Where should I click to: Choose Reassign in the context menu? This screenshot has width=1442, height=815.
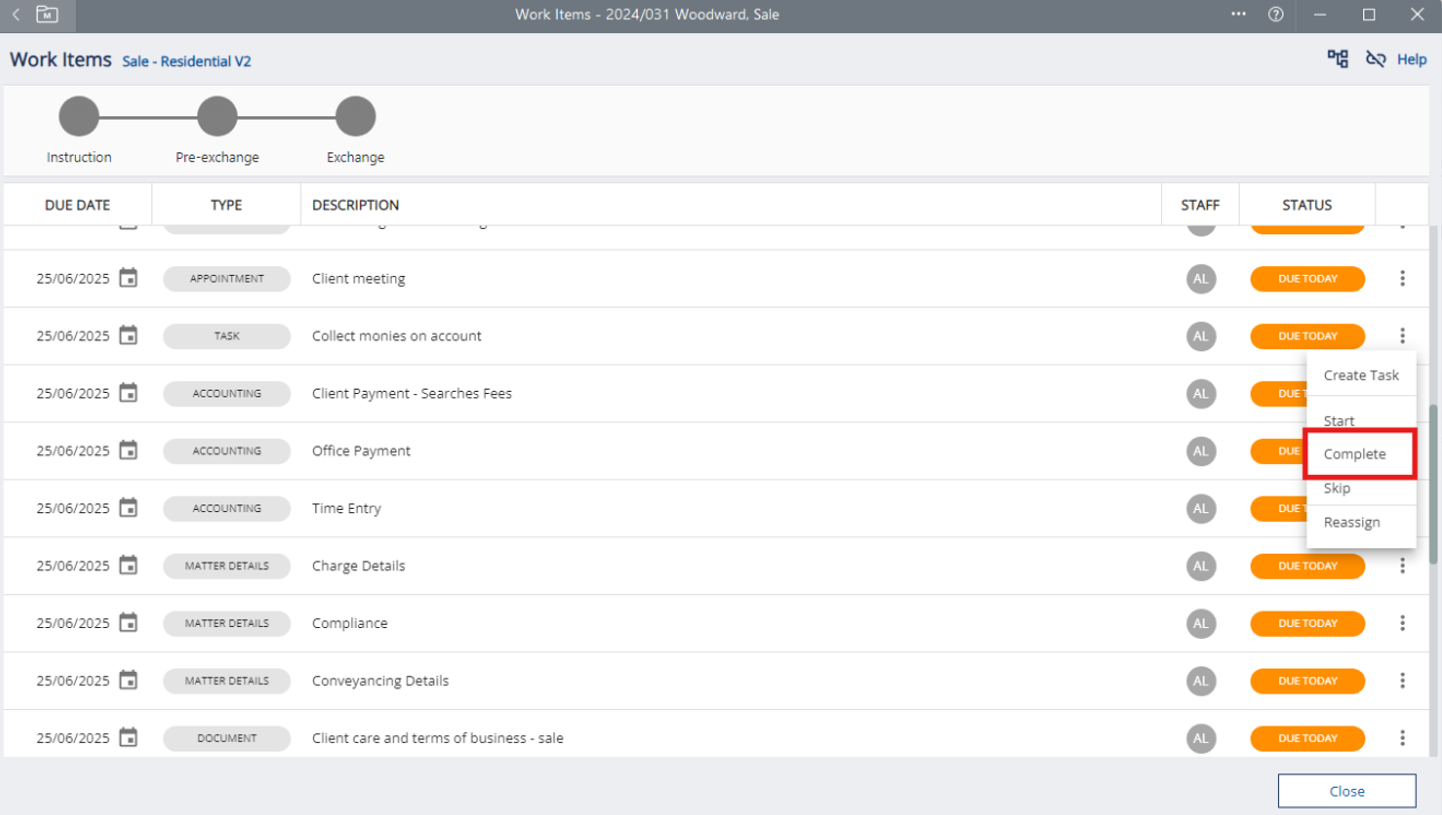(1351, 522)
